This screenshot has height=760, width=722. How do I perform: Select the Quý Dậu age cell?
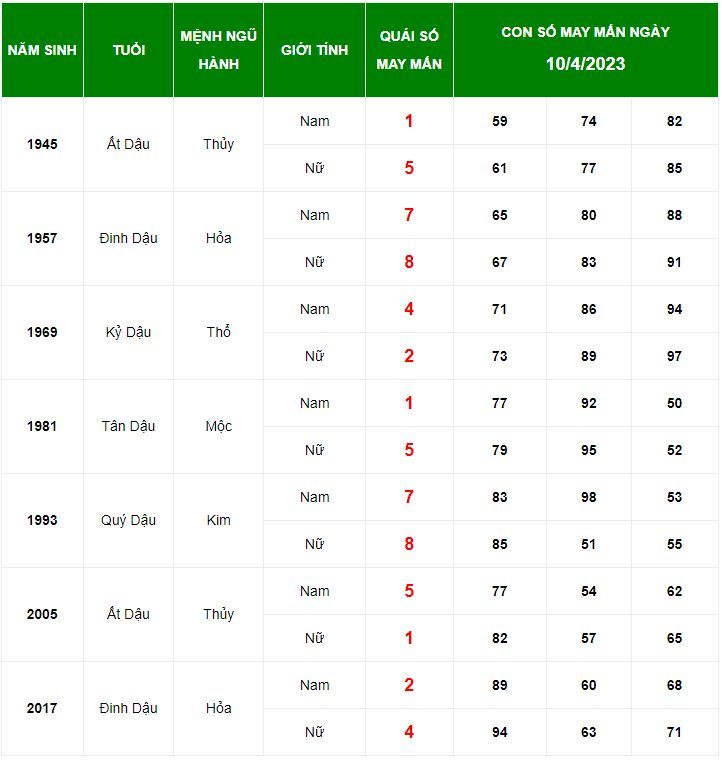[x=128, y=520]
